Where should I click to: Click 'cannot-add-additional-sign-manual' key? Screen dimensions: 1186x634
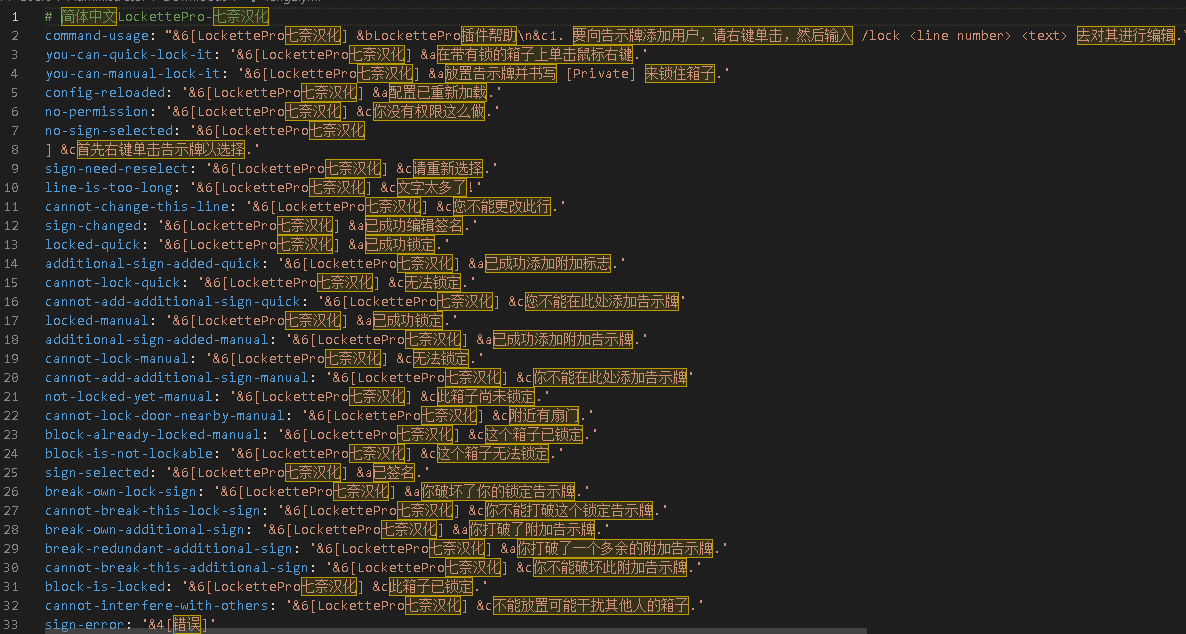[176, 377]
